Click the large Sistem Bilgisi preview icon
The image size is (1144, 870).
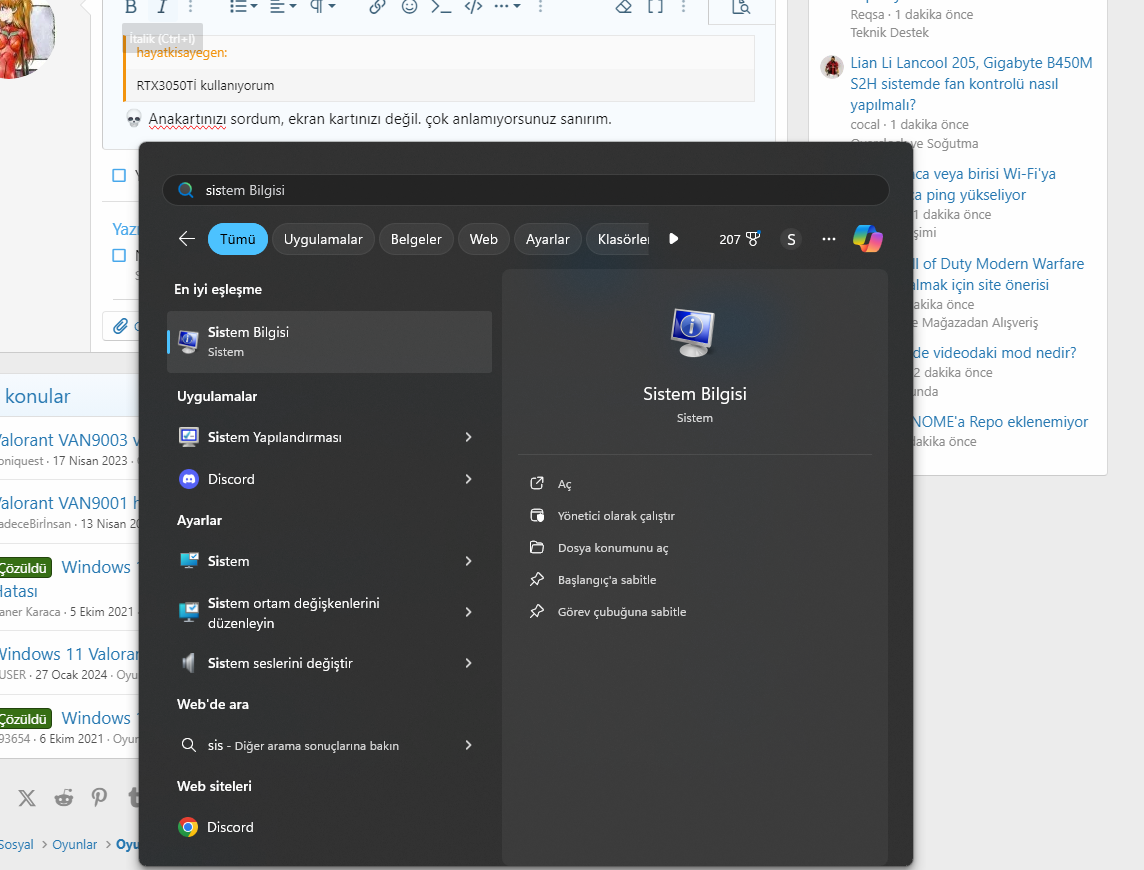tap(692, 333)
